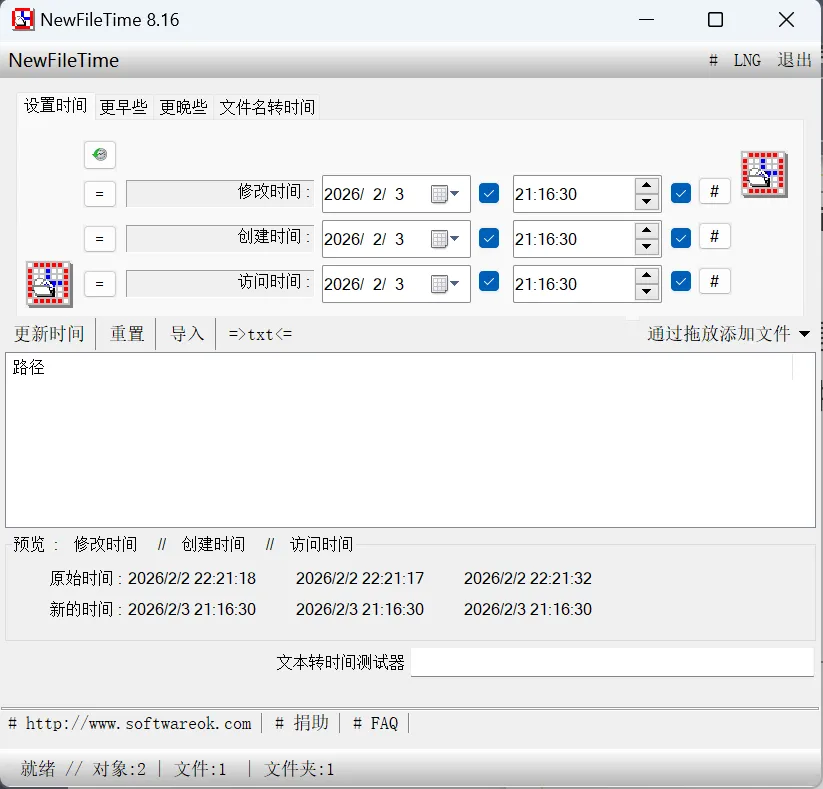Viewport: 823px width, 789px height.
Task: Click the # 捐助 donate link
Action: 302,723
